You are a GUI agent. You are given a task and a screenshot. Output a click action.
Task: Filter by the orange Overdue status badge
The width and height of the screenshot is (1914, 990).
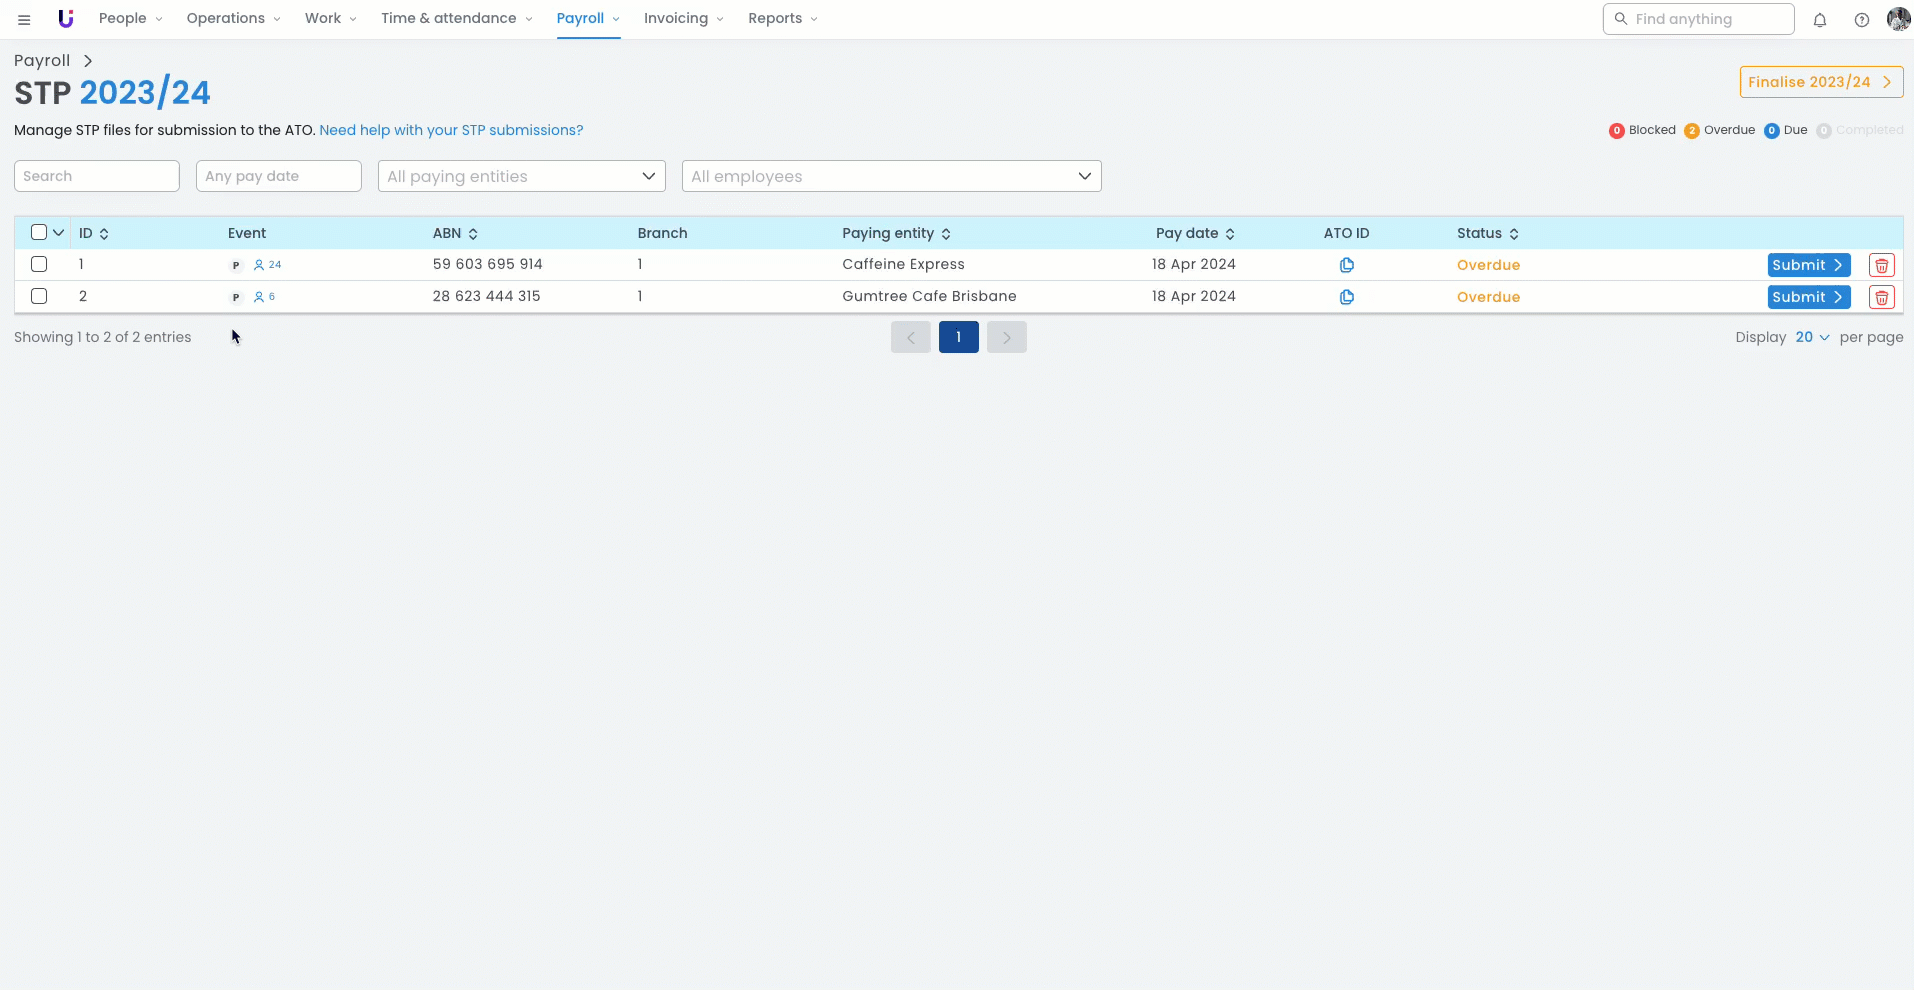coord(1719,130)
